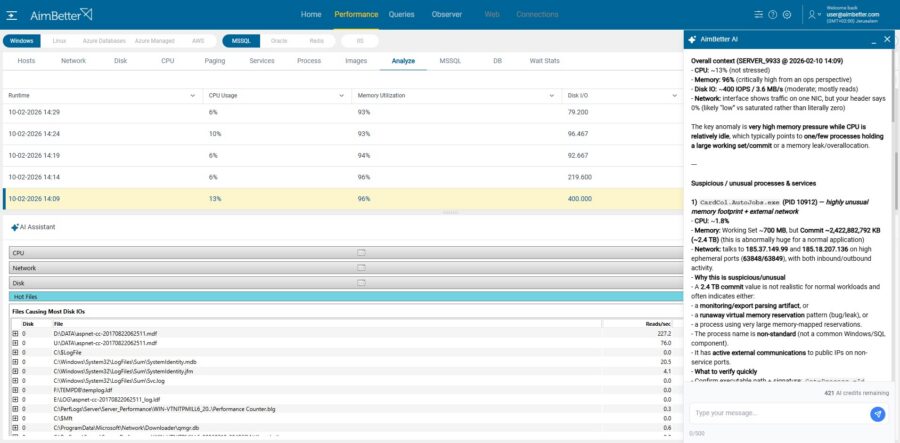Send message with the paper plane button

click(877, 413)
